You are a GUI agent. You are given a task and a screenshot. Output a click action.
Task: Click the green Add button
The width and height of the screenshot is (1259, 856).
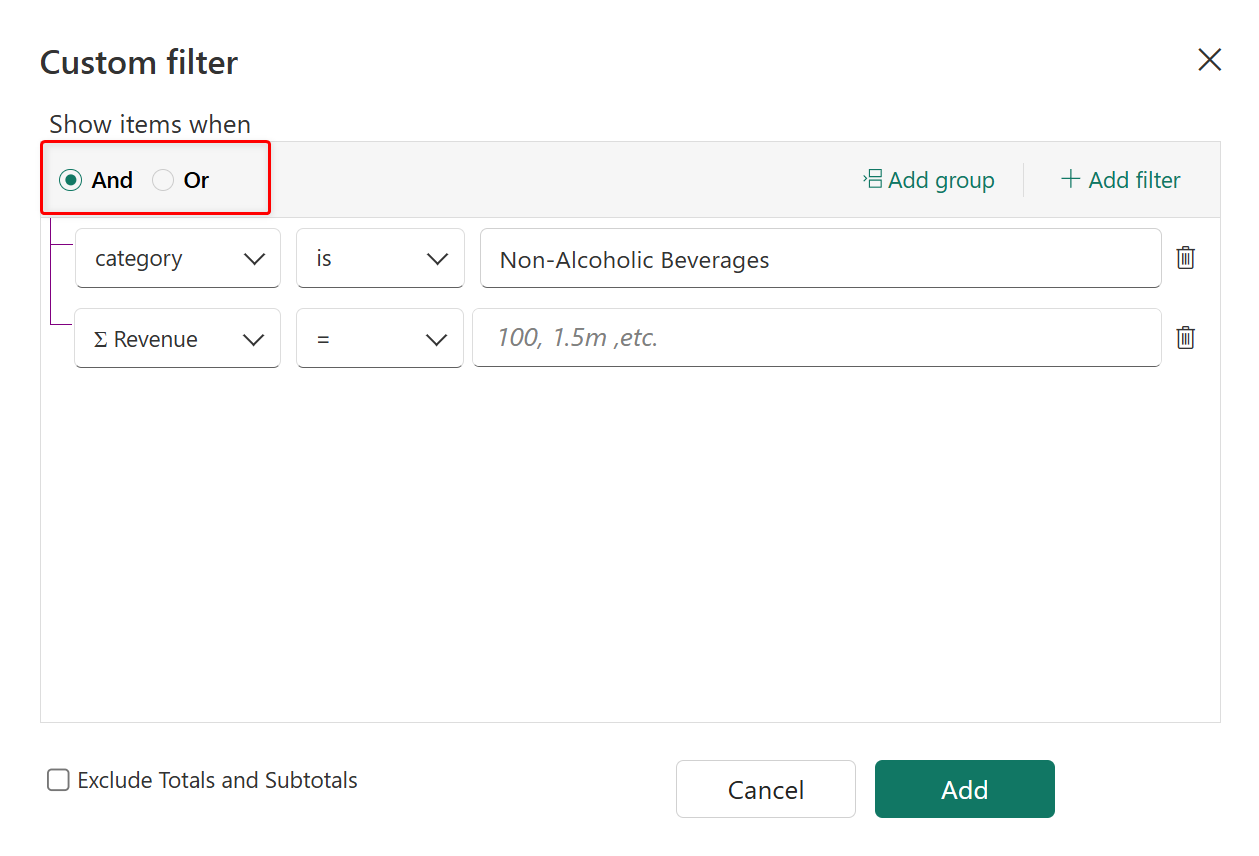(964, 789)
